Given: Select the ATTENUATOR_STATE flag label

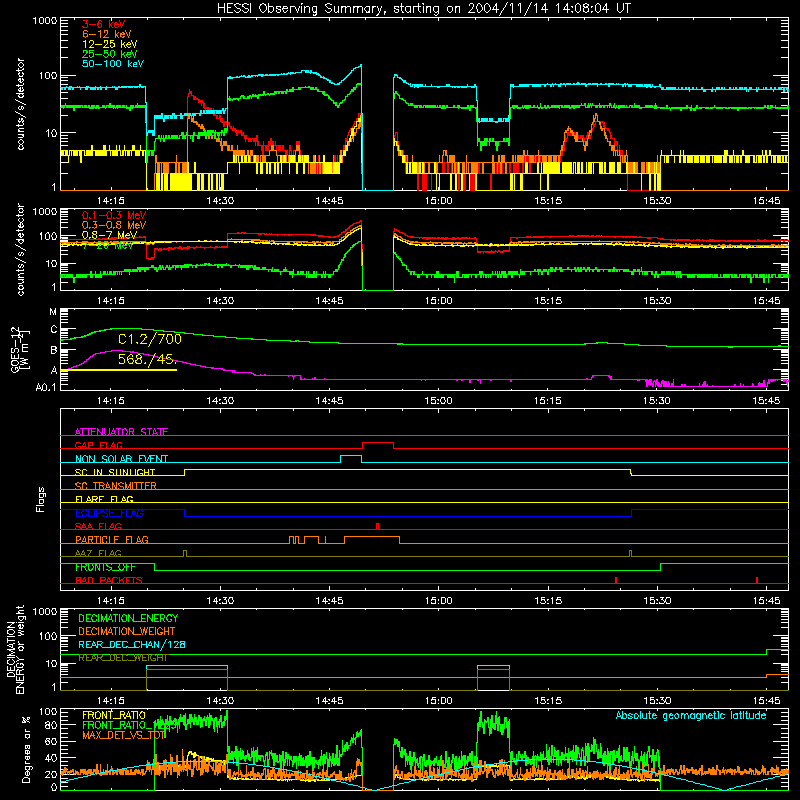Looking at the screenshot, I should pyautogui.click(x=121, y=432).
